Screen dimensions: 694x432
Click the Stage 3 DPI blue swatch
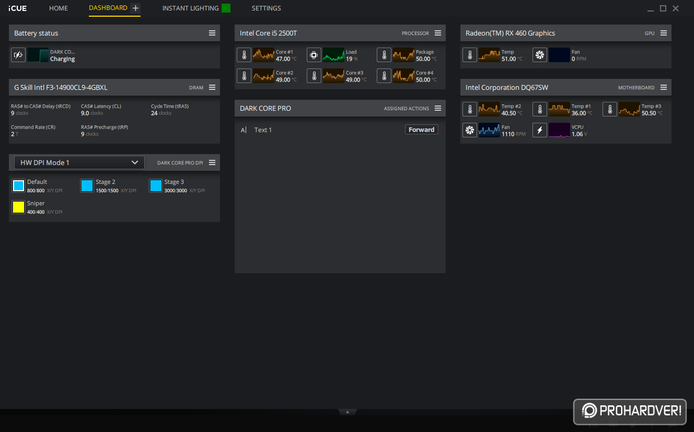pos(156,186)
